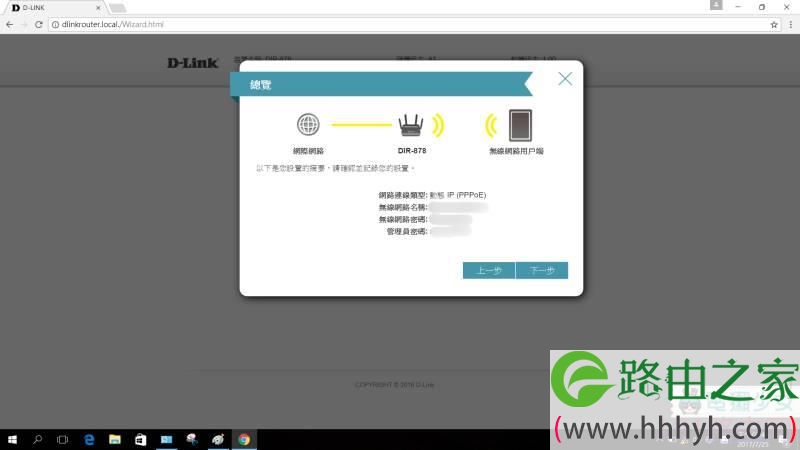Viewport: 800px width, 450px height.
Task: Open Windows search from taskbar
Action: click(x=37, y=439)
